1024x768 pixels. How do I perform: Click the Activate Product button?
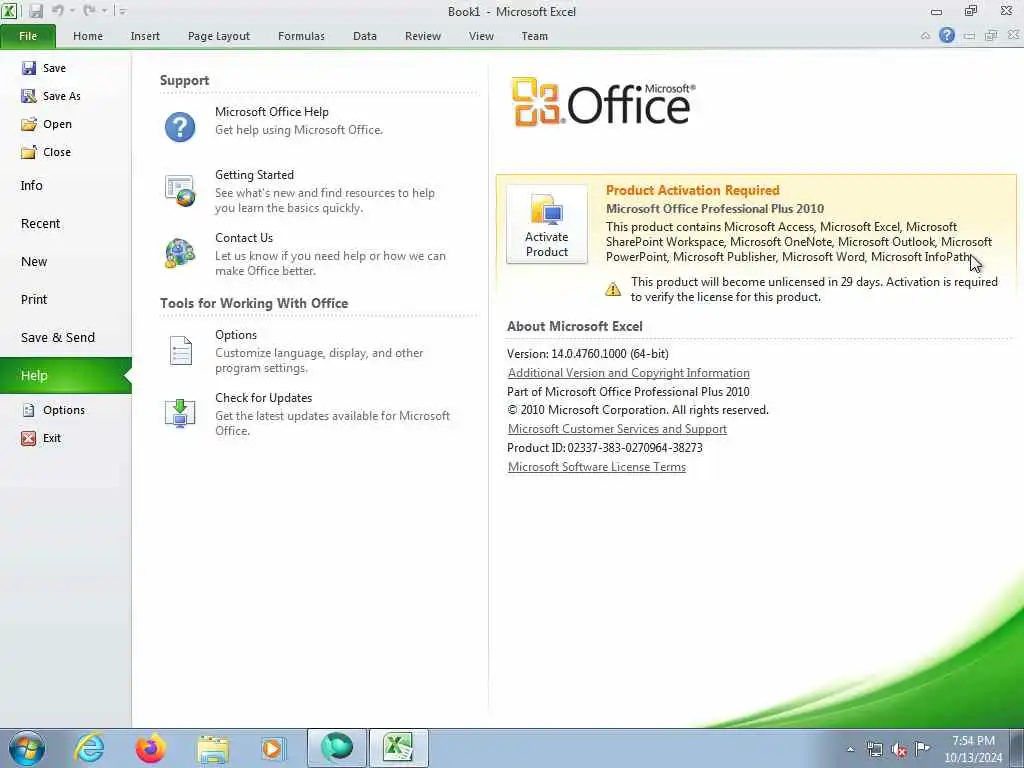(547, 223)
